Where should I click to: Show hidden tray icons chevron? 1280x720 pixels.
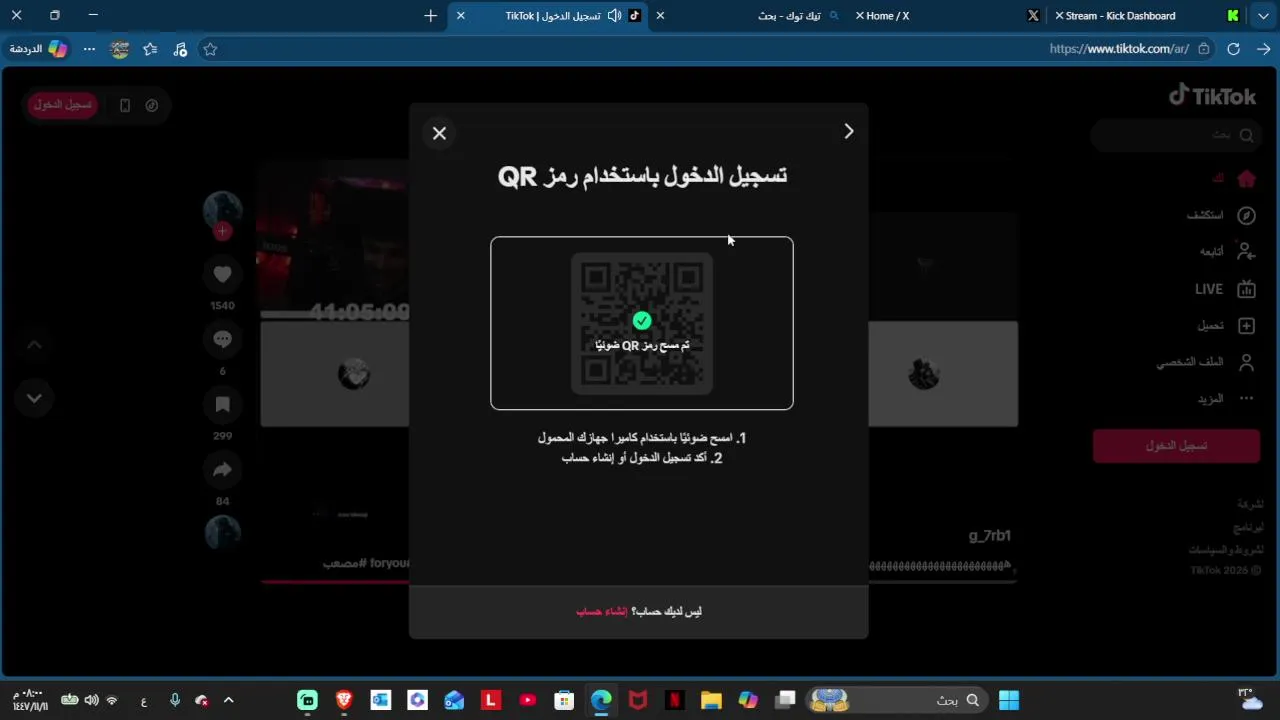coord(229,700)
